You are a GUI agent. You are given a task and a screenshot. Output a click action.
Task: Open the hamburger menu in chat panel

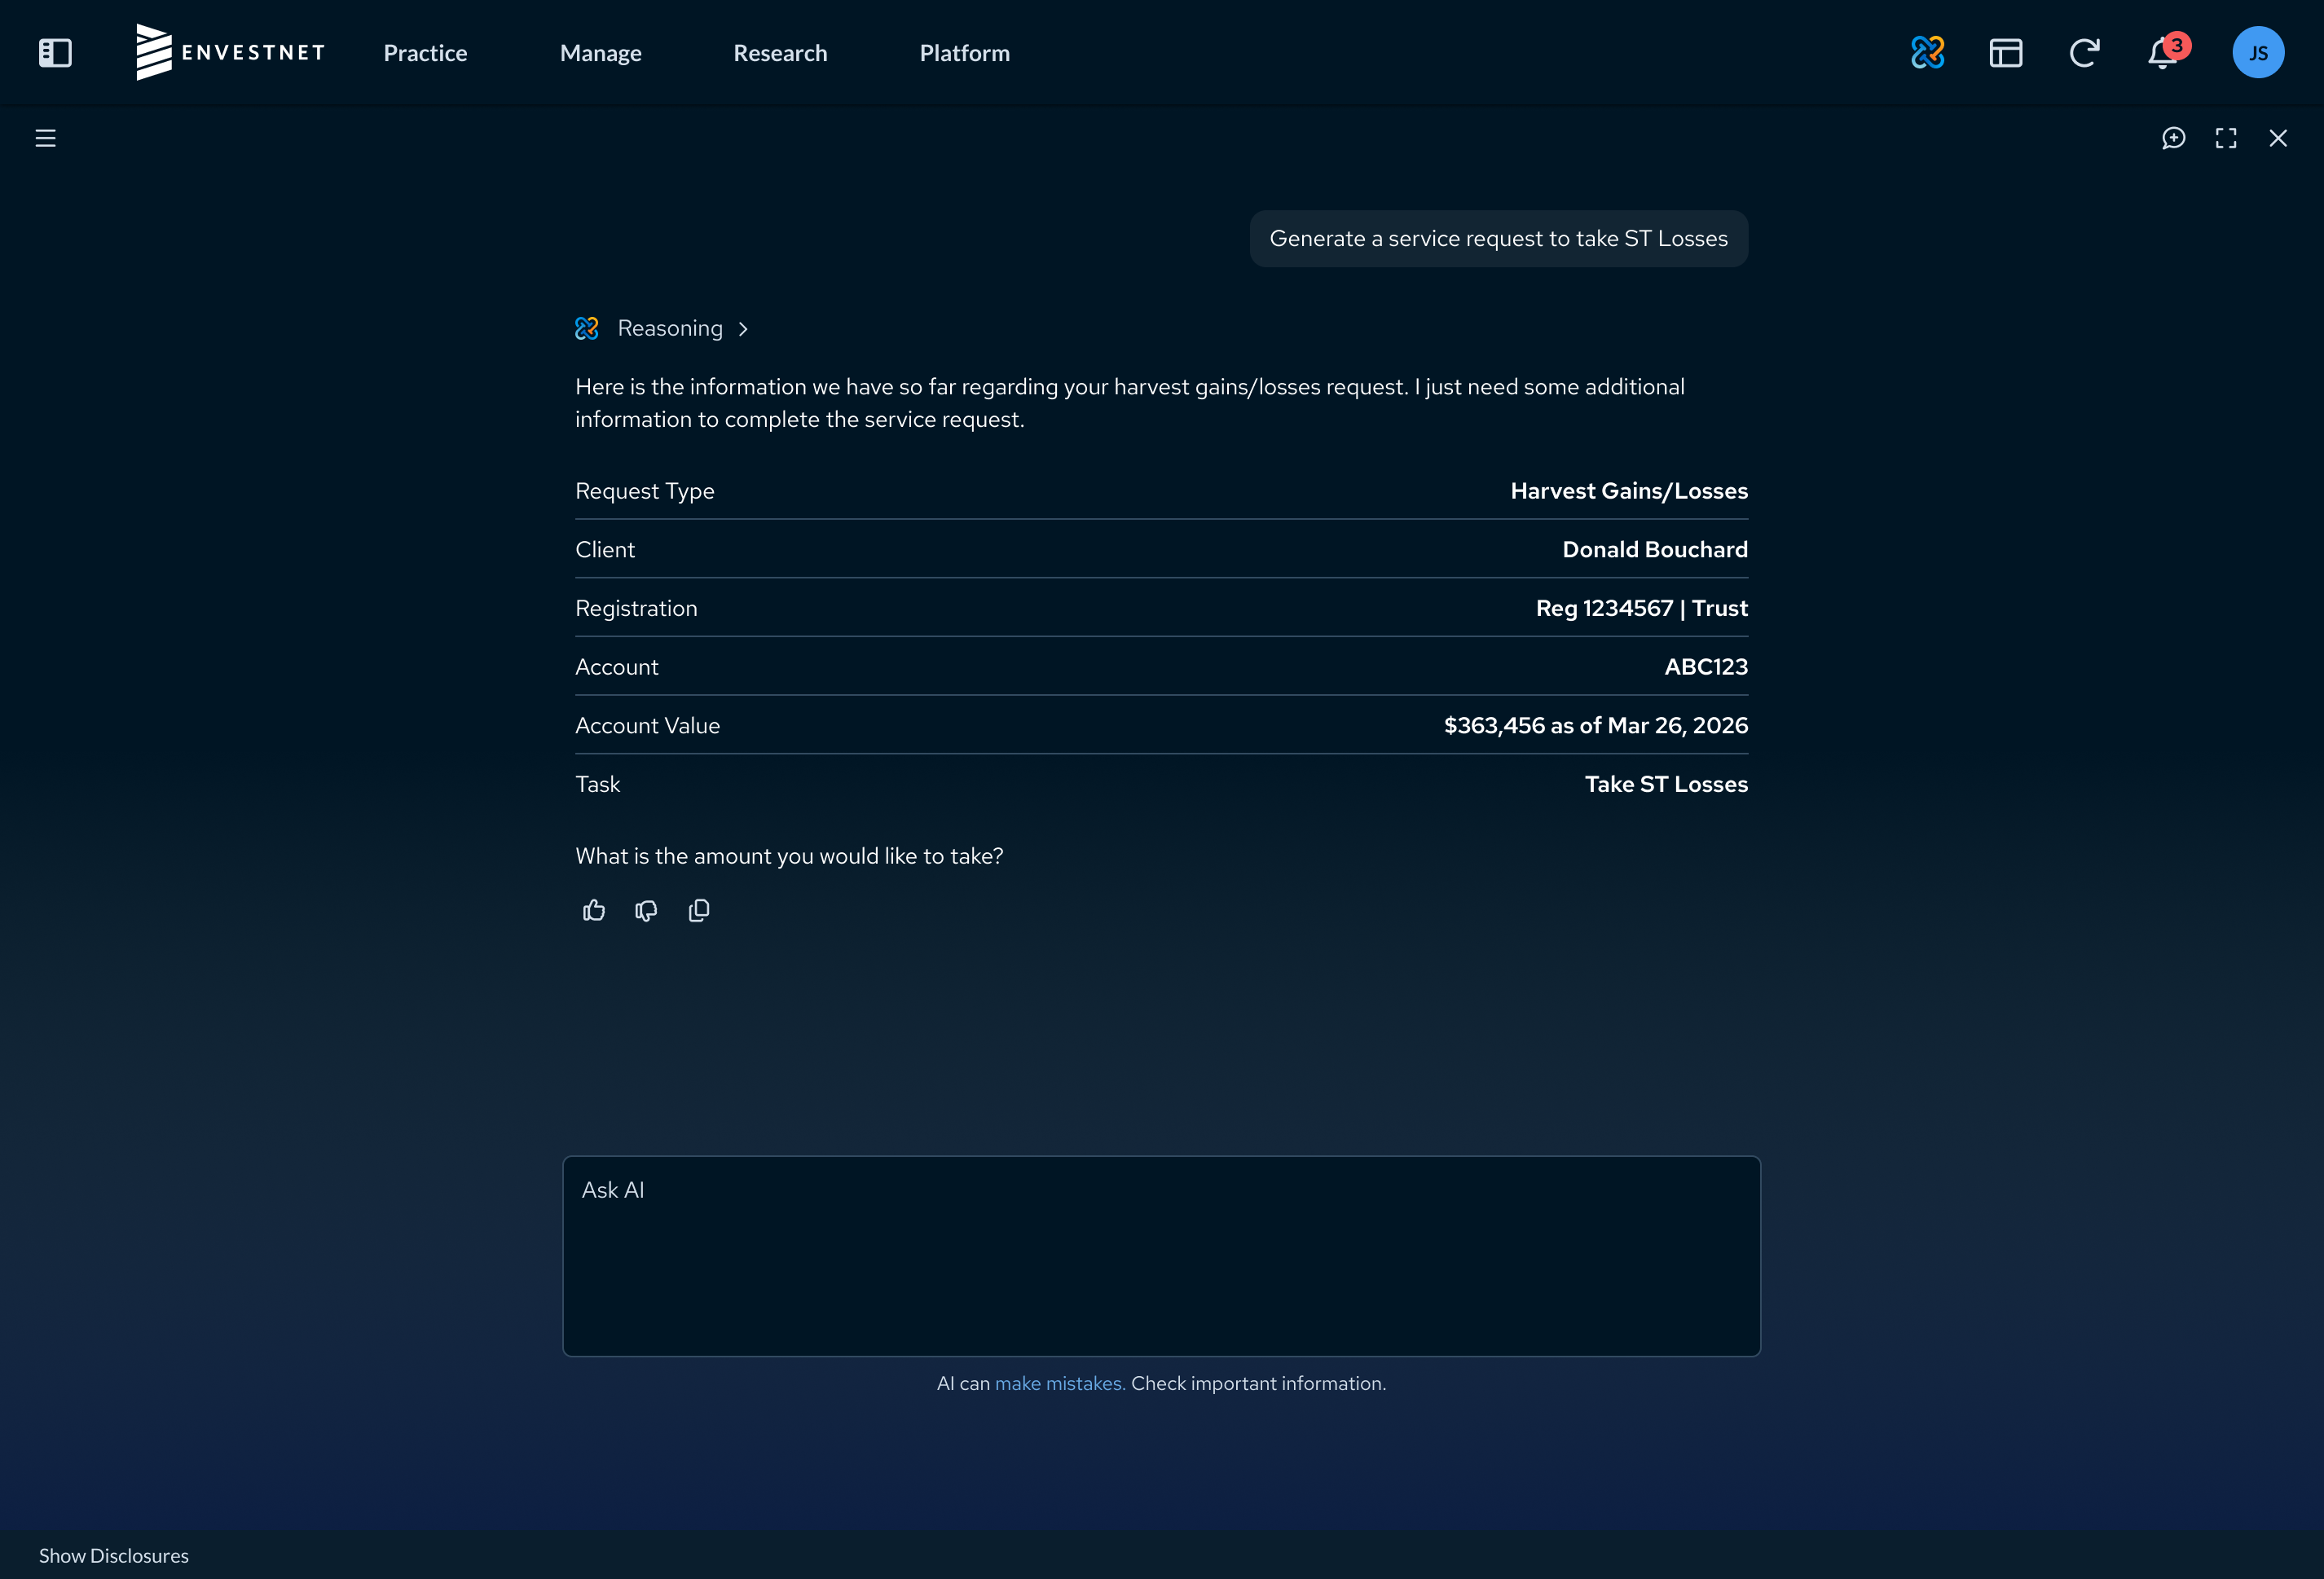[45, 138]
